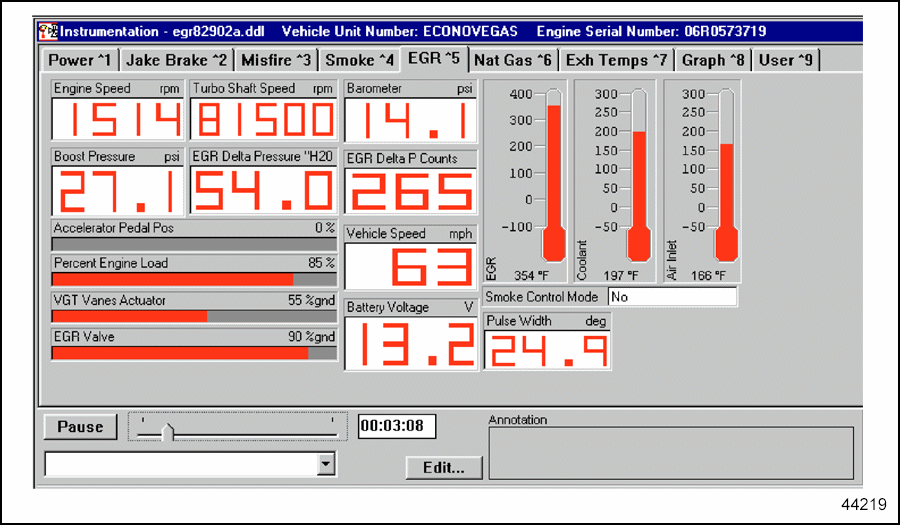Open the Jake Brake ^2 tab
900x525 pixels.
[x=177, y=60]
